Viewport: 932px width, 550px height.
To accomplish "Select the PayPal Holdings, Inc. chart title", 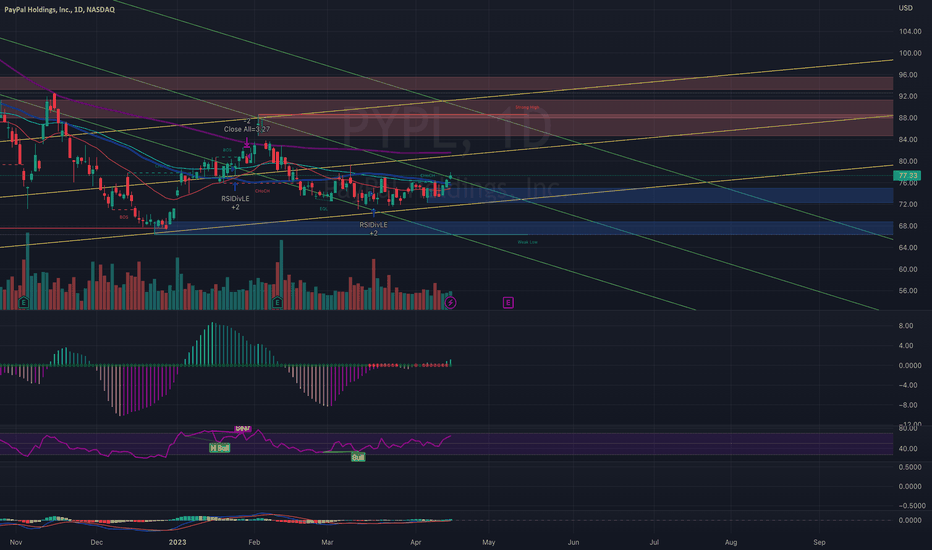I will tap(59, 10).
